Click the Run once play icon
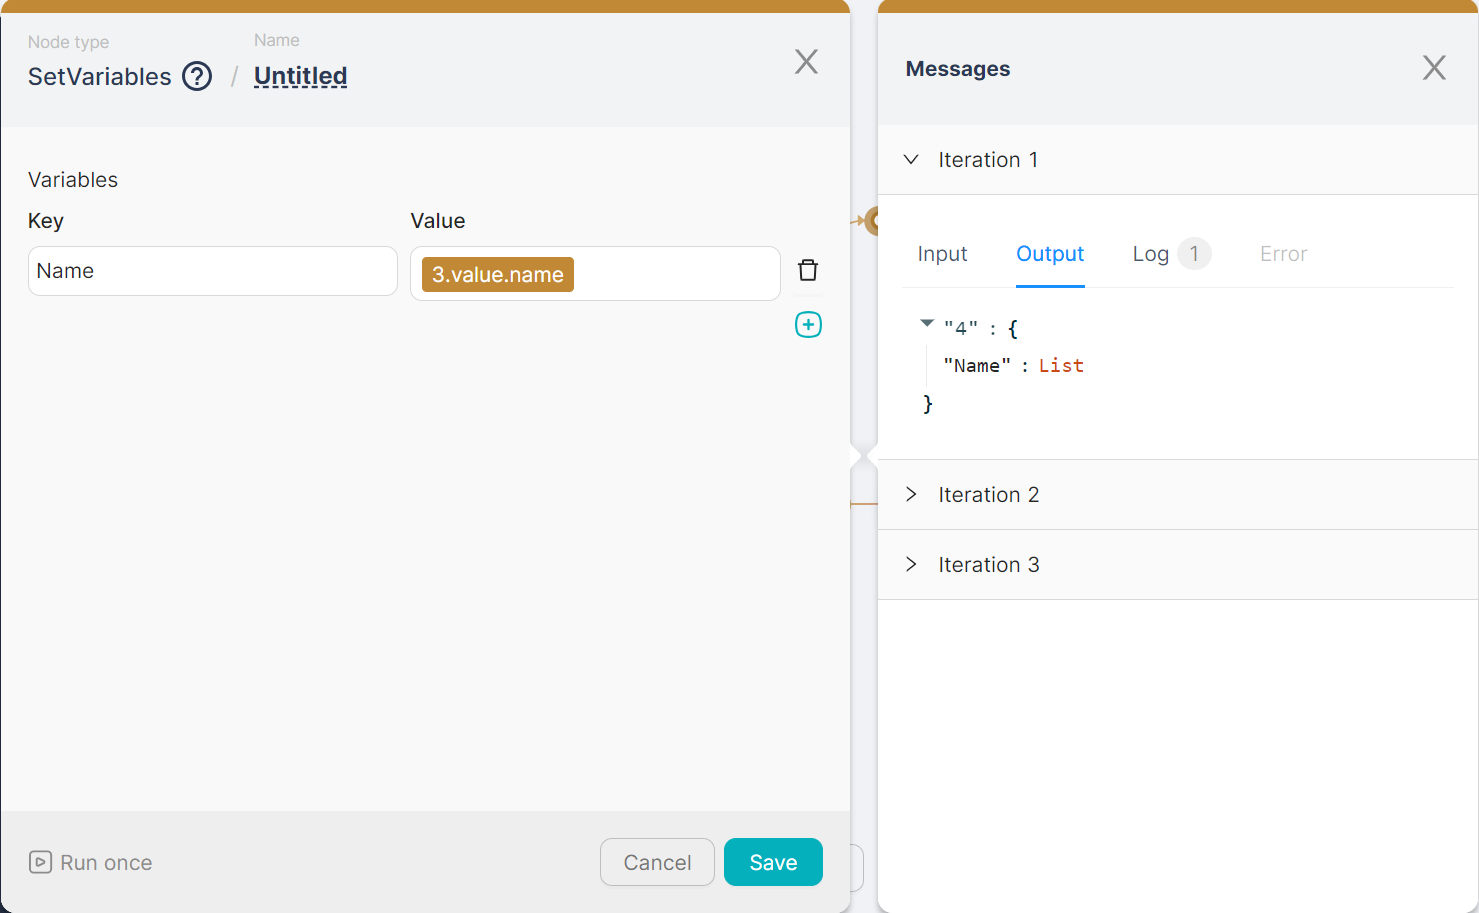 [x=40, y=862]
